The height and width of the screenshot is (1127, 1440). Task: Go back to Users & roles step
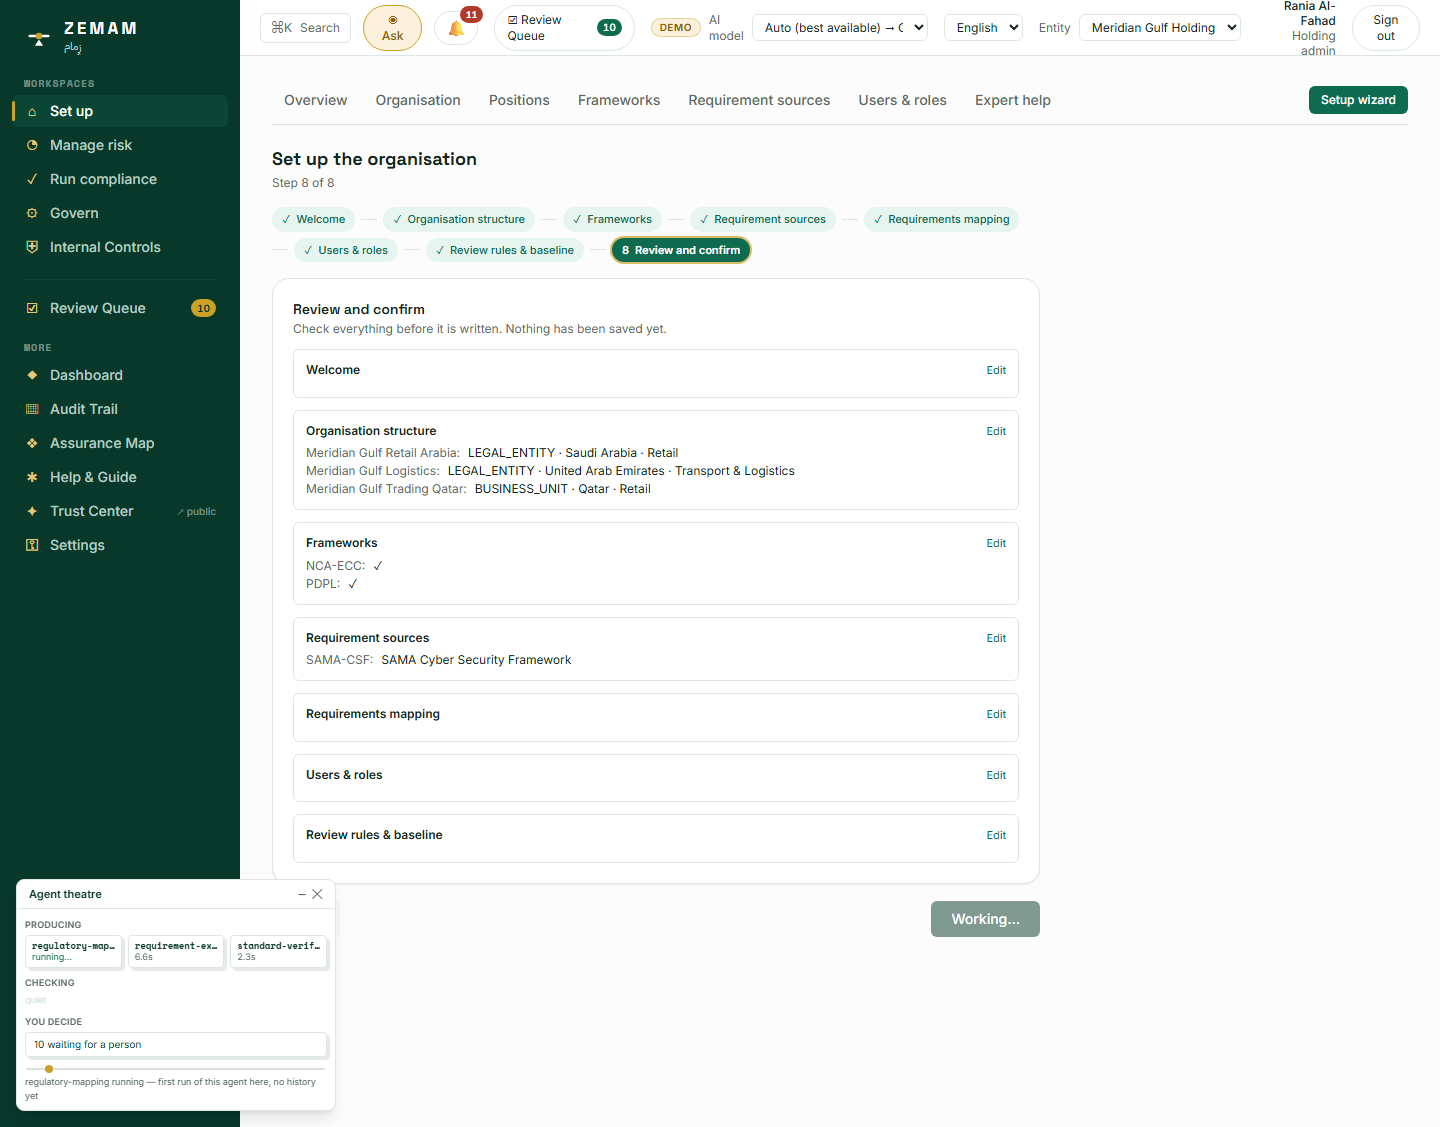tap(345, 250)
